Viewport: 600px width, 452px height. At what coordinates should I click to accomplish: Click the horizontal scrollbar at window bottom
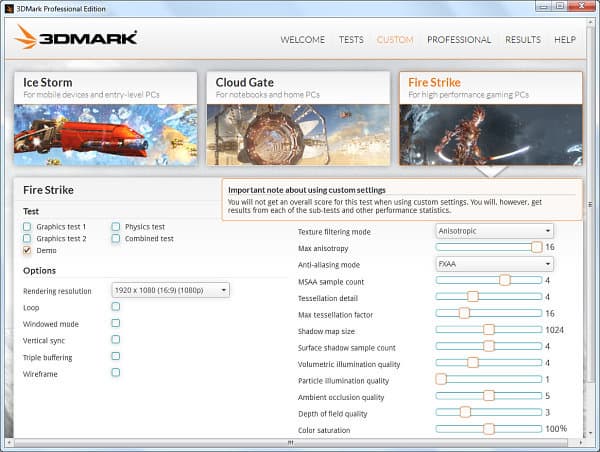(291, 442)
